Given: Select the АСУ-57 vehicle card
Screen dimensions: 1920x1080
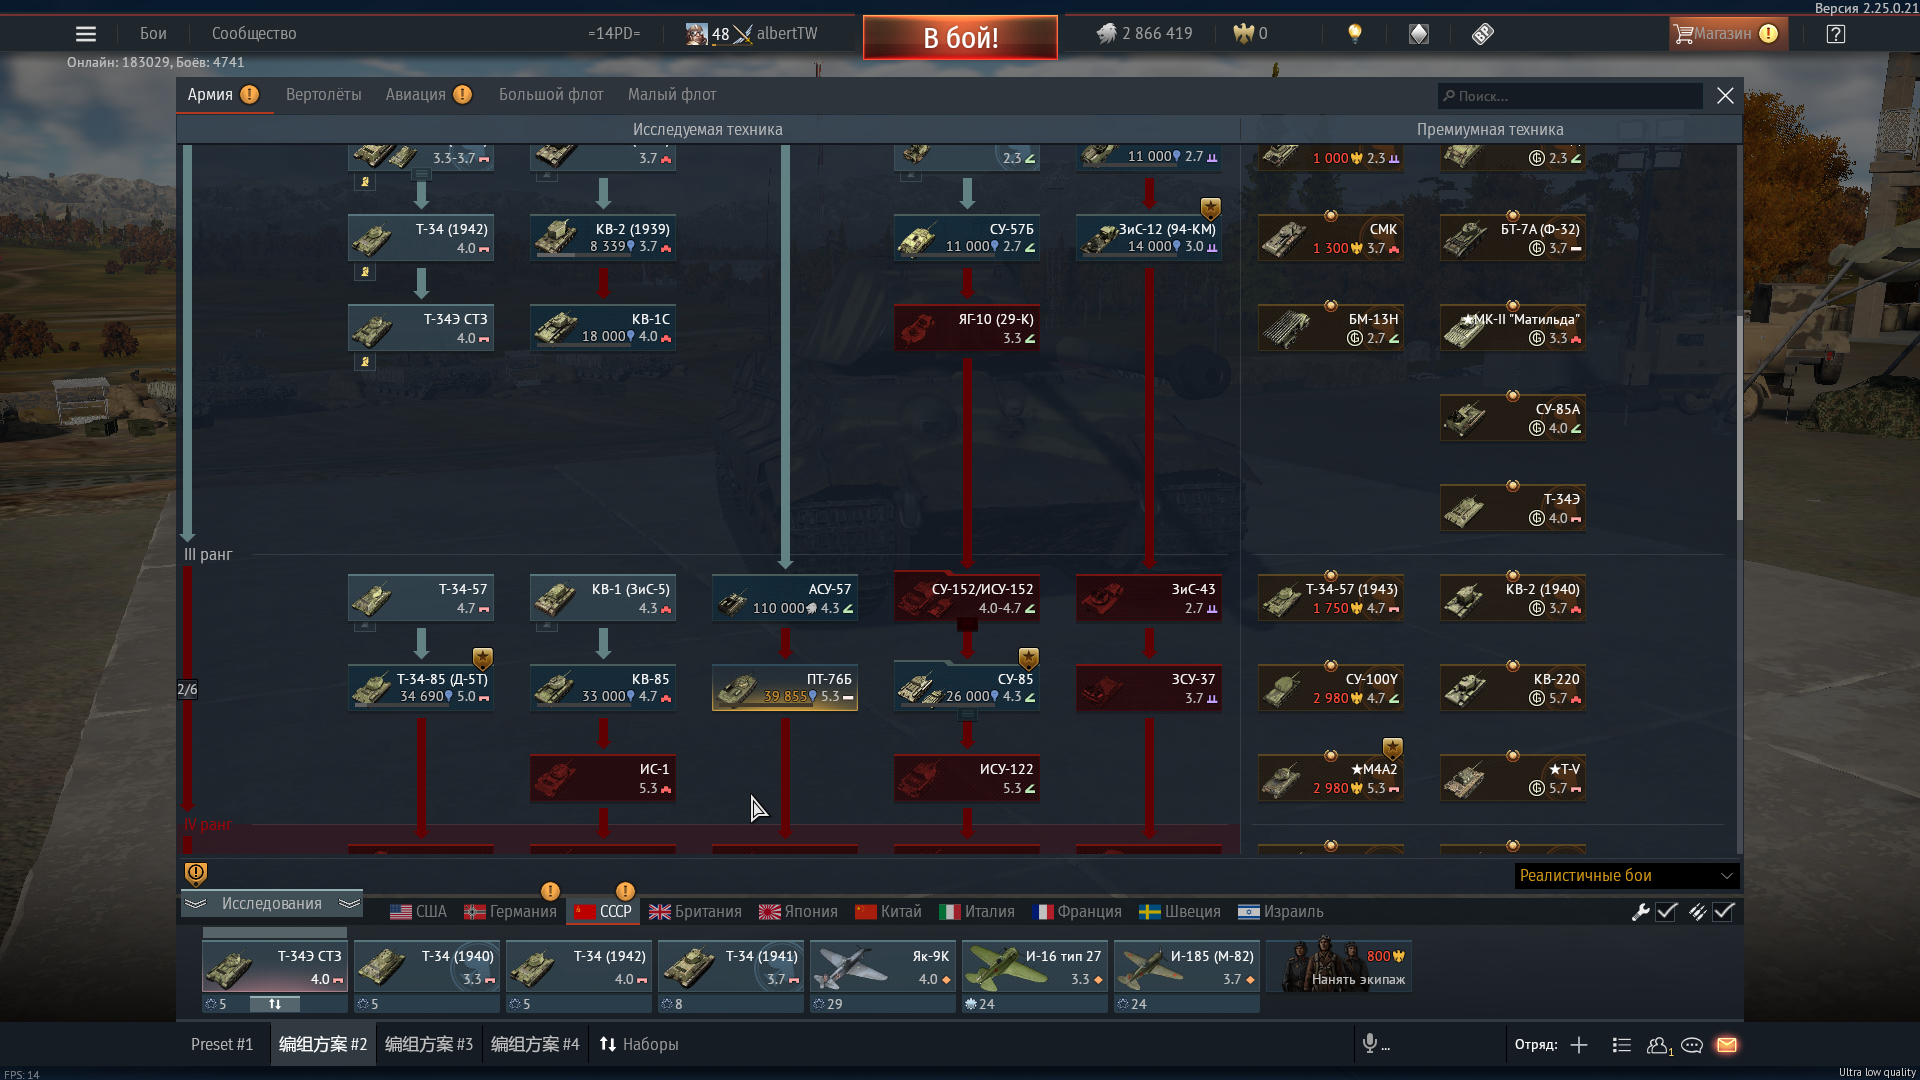Looking at the screenshot, I should coord(785,597).
